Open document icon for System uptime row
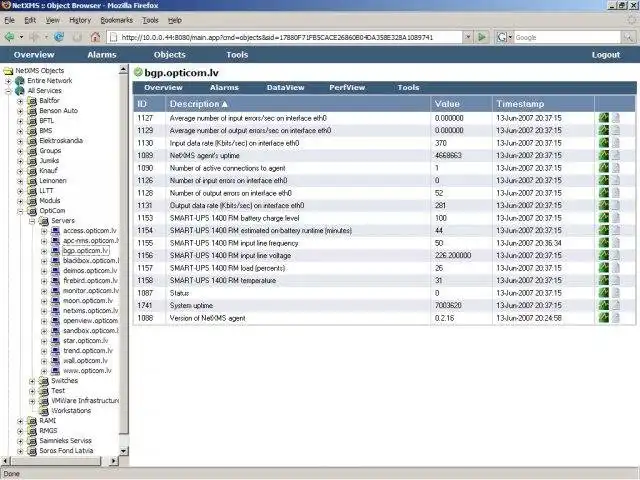The image size is (640, 480). click(x=615, y=305)
